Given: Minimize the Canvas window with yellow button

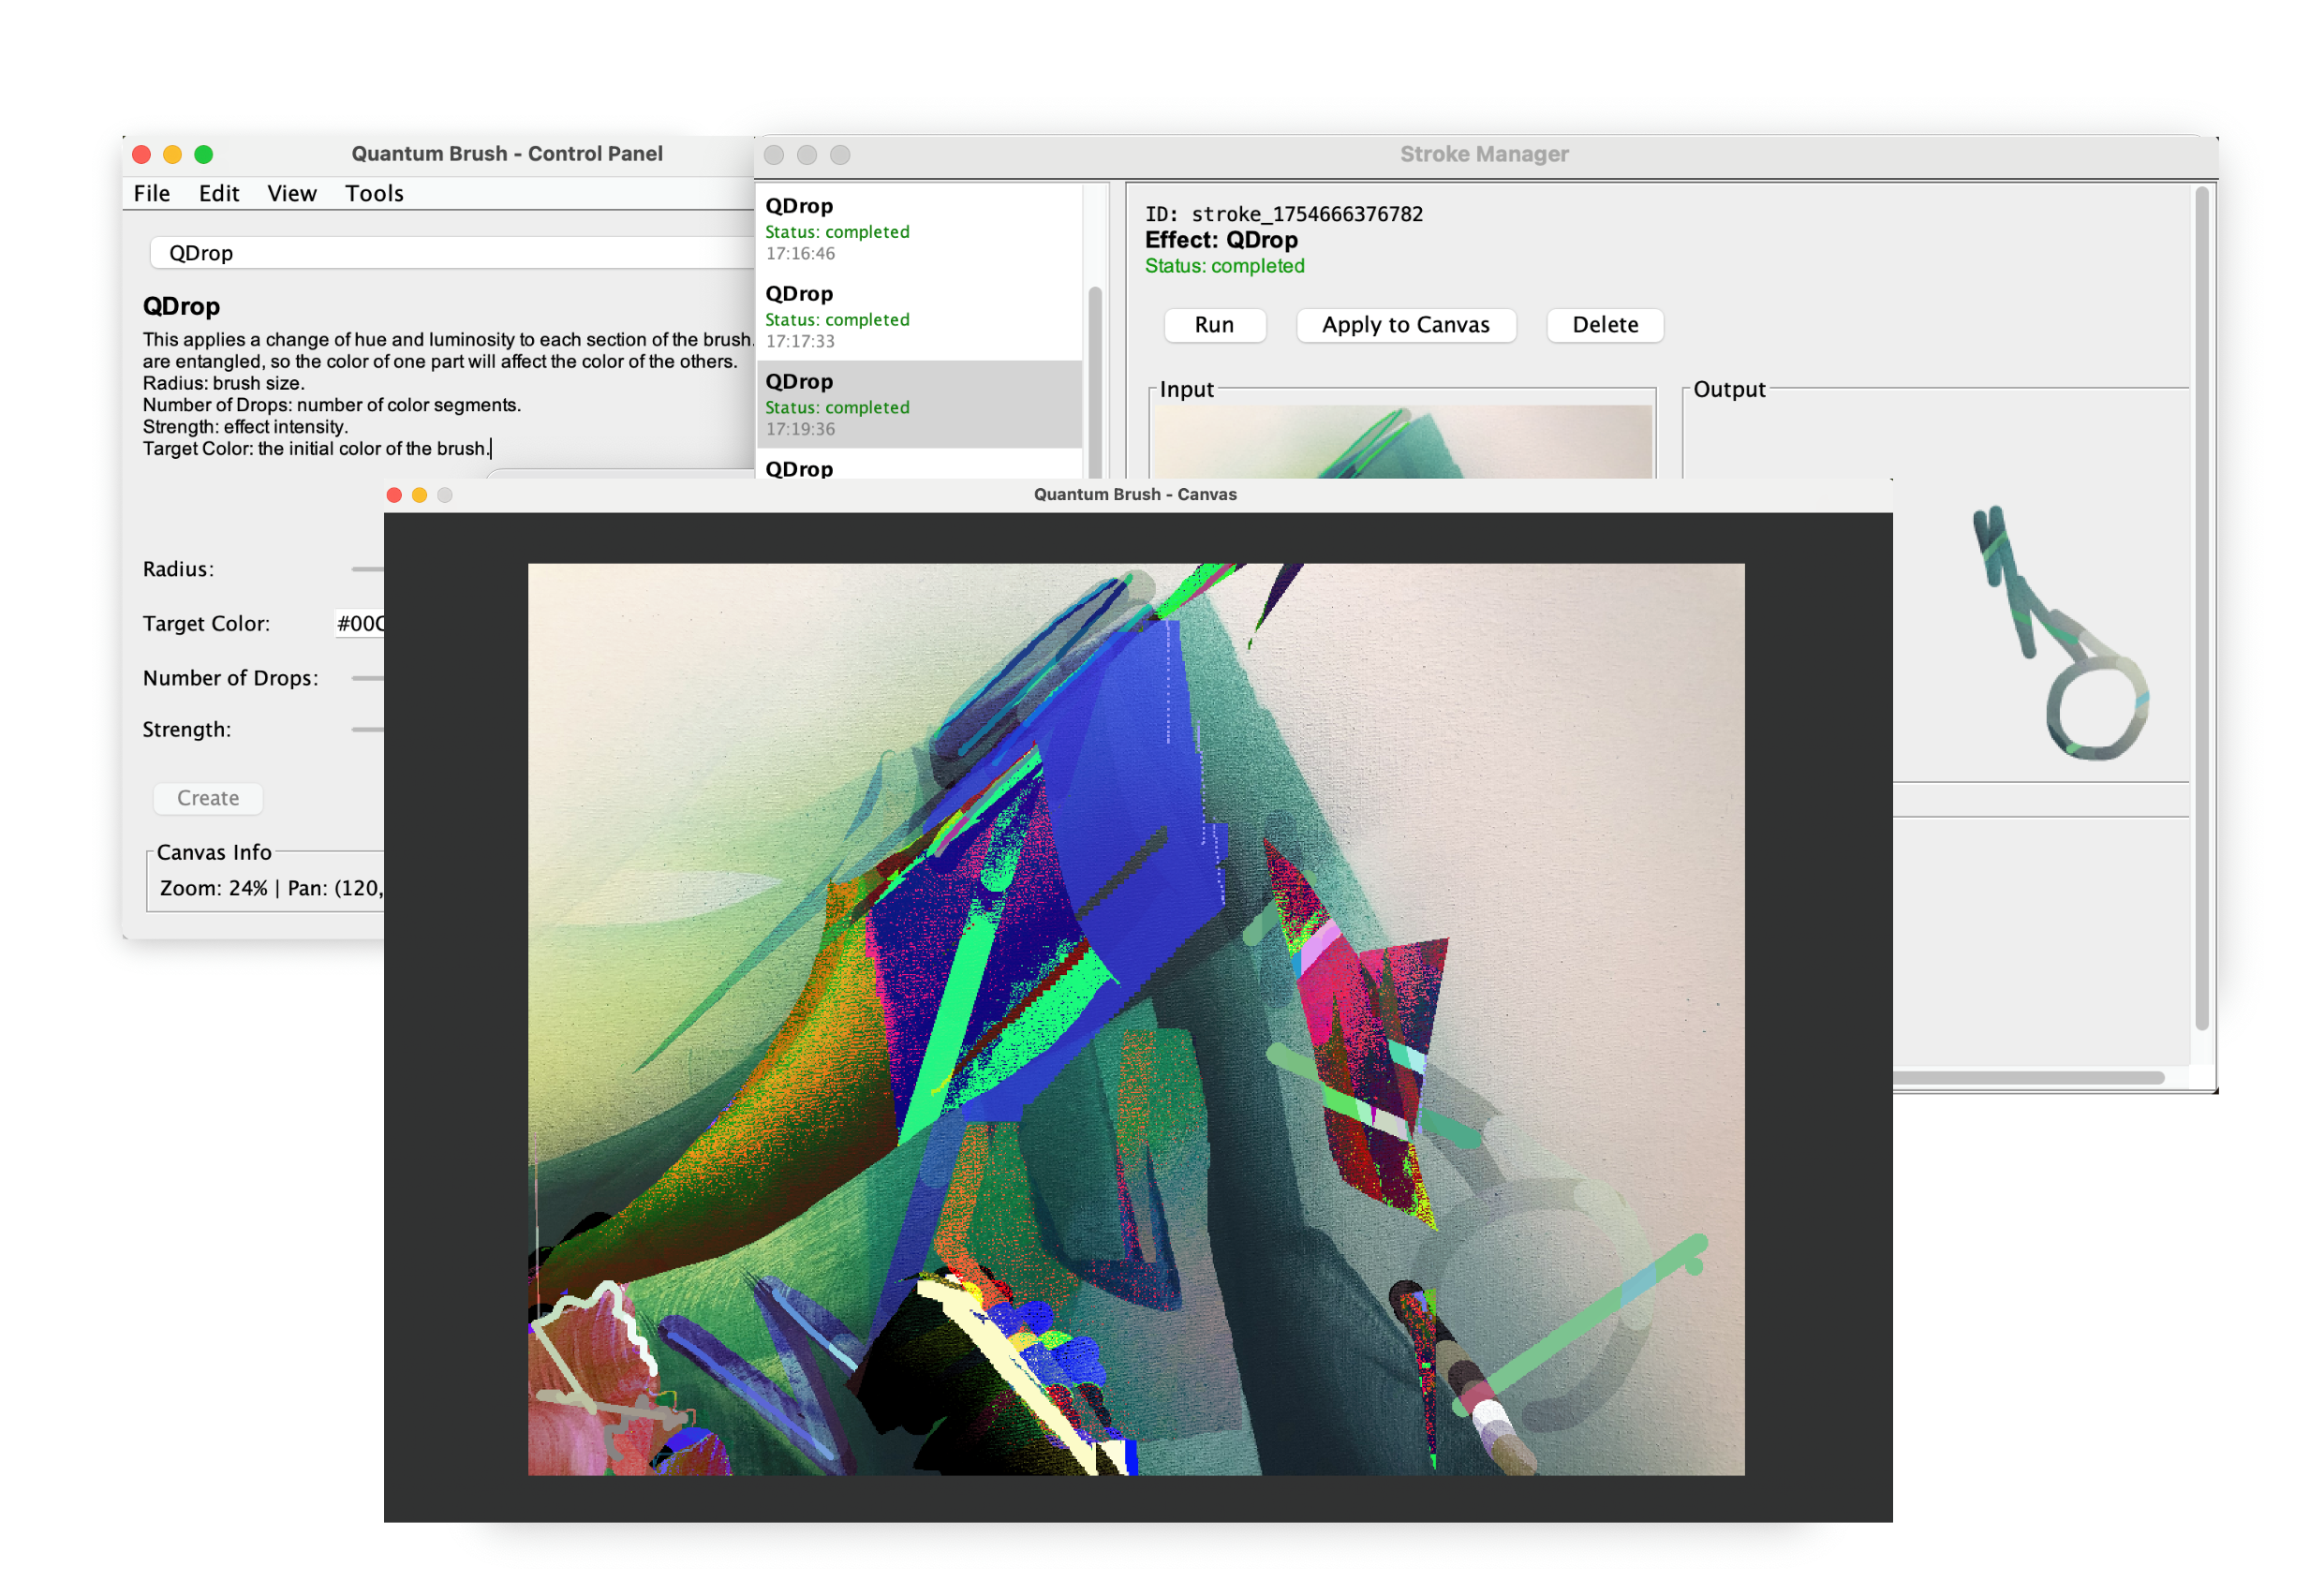Looking at the screenshot, I should coord(420,495).
